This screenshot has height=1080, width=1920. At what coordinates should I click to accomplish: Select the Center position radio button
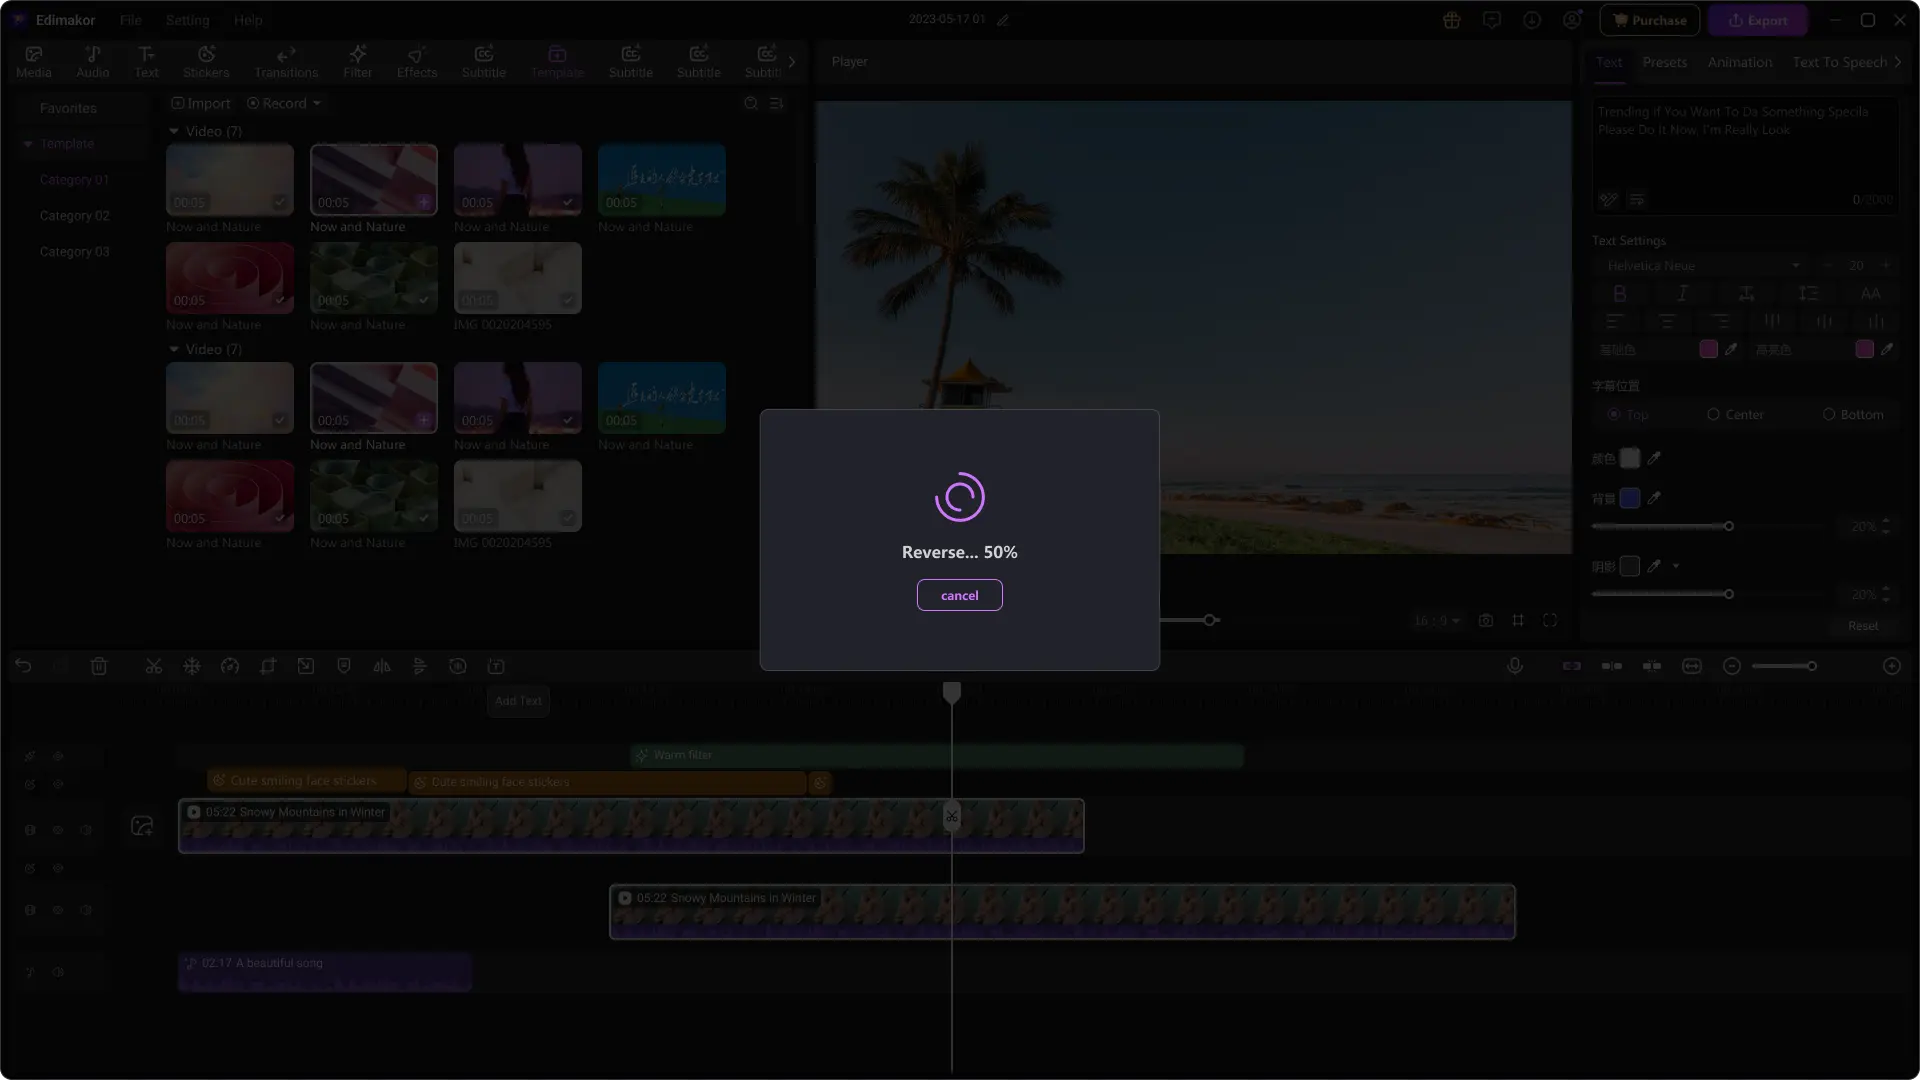click(1714, 414)
